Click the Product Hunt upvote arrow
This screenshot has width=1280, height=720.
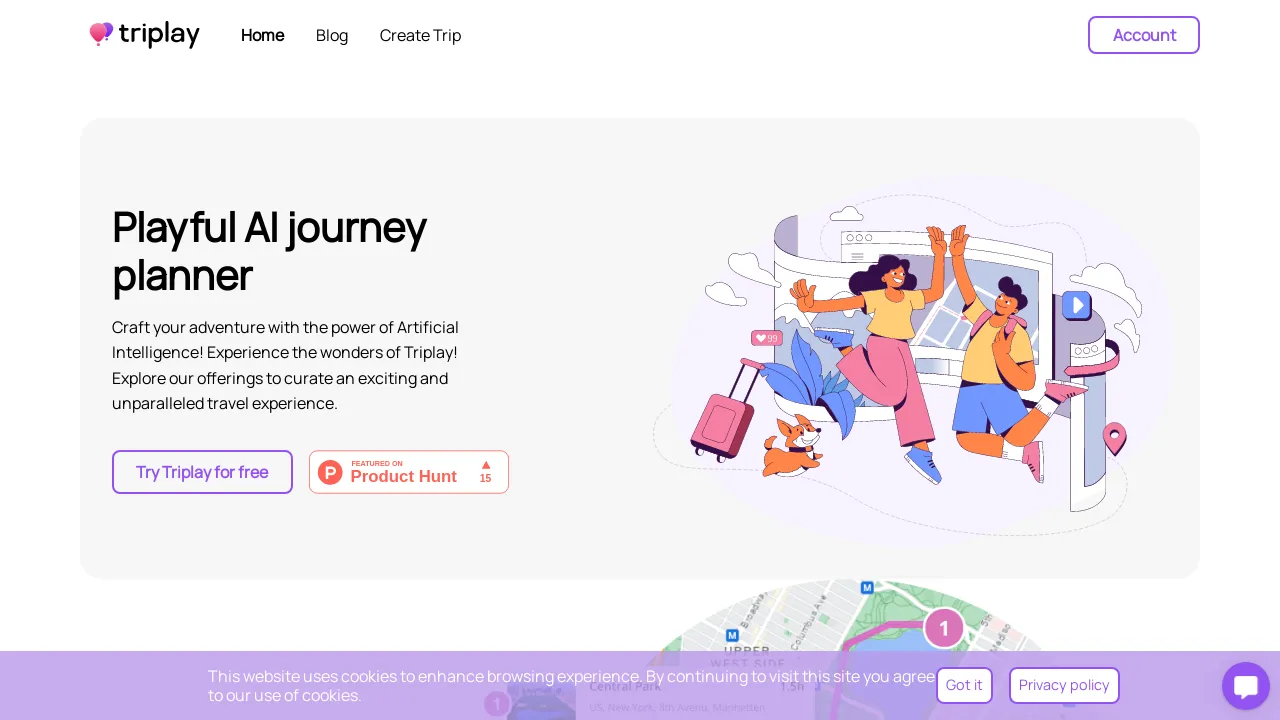486,465
